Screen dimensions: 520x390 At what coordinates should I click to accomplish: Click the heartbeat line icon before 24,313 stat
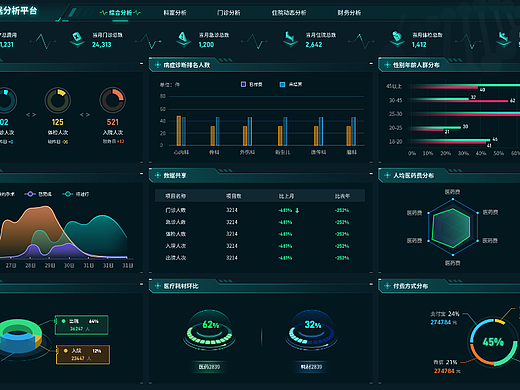(43, 41)
